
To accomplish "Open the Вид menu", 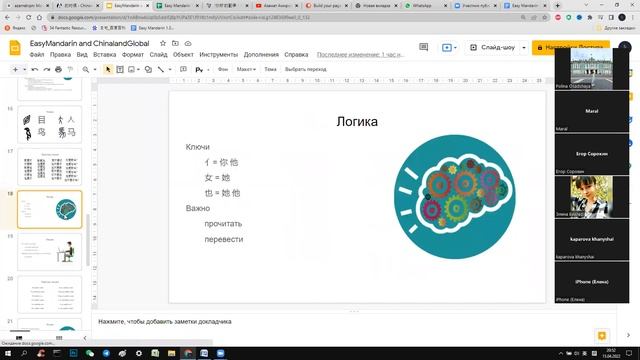I will point(82,54).
